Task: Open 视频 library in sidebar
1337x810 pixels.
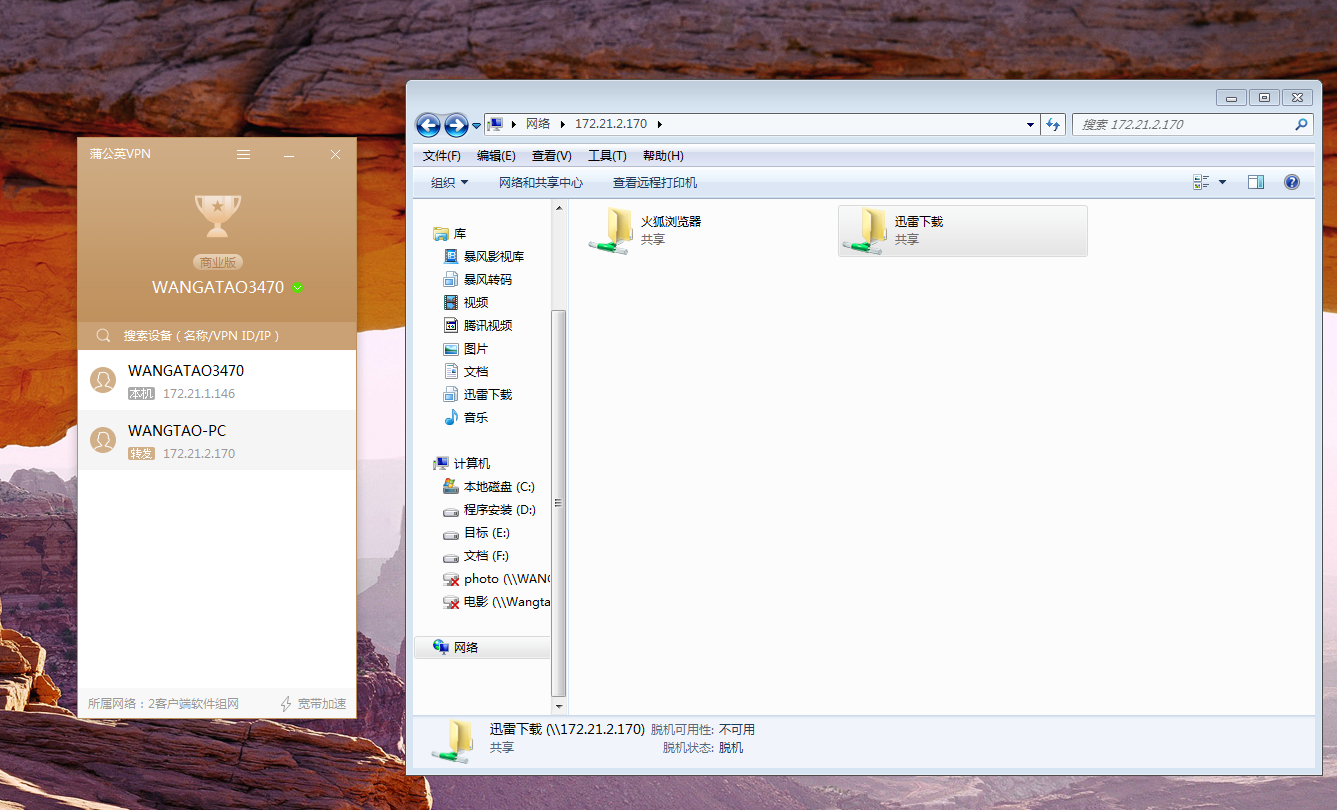Action: (466, 303)
